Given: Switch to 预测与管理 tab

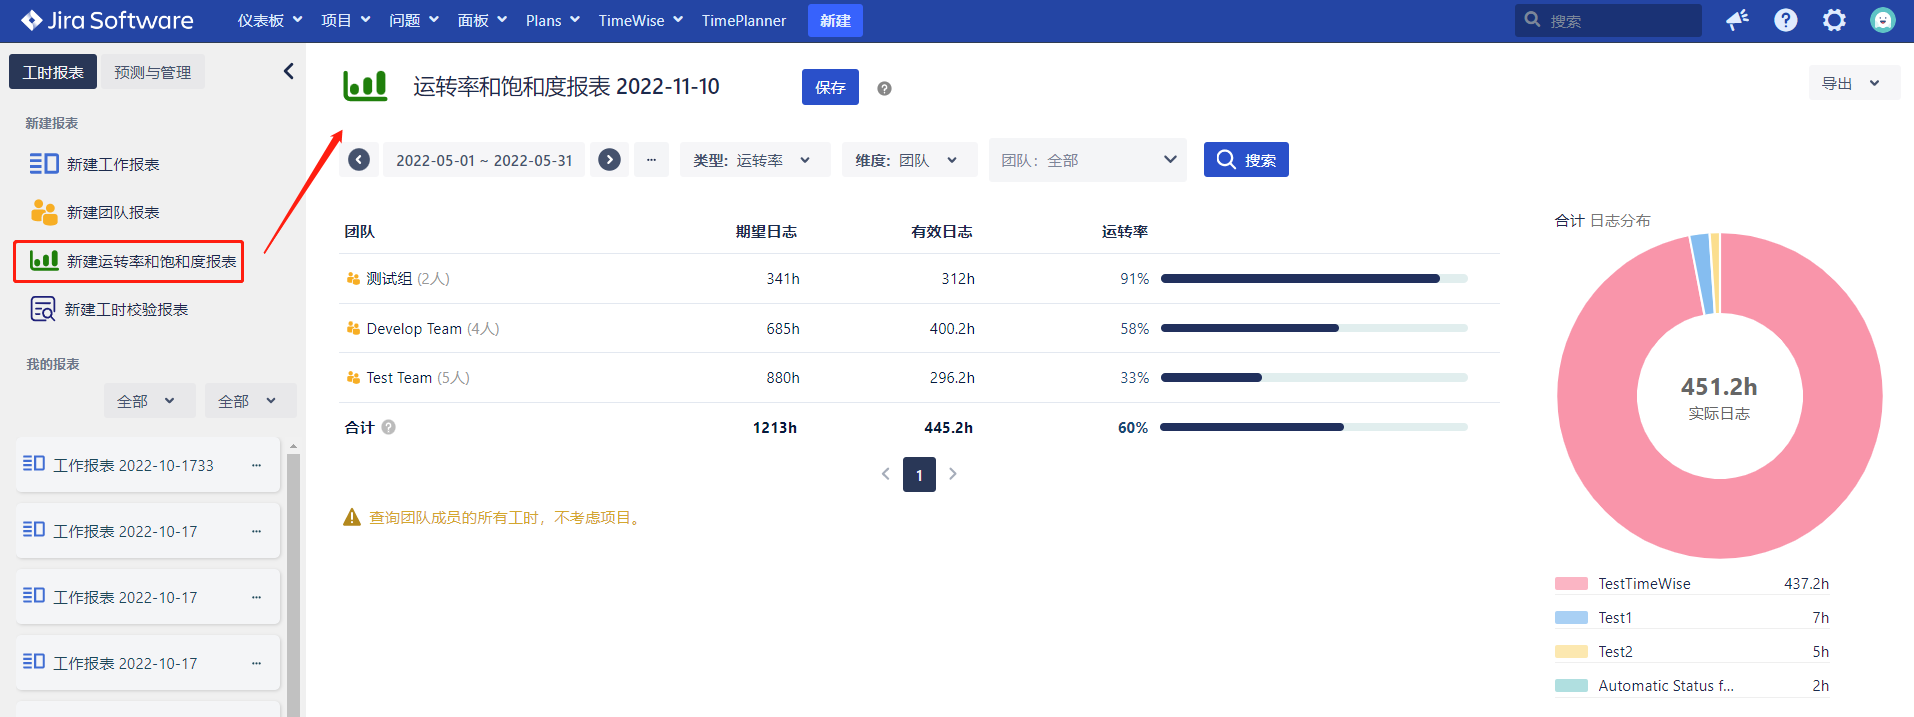Looking at the screenshot, I should 153,72.
